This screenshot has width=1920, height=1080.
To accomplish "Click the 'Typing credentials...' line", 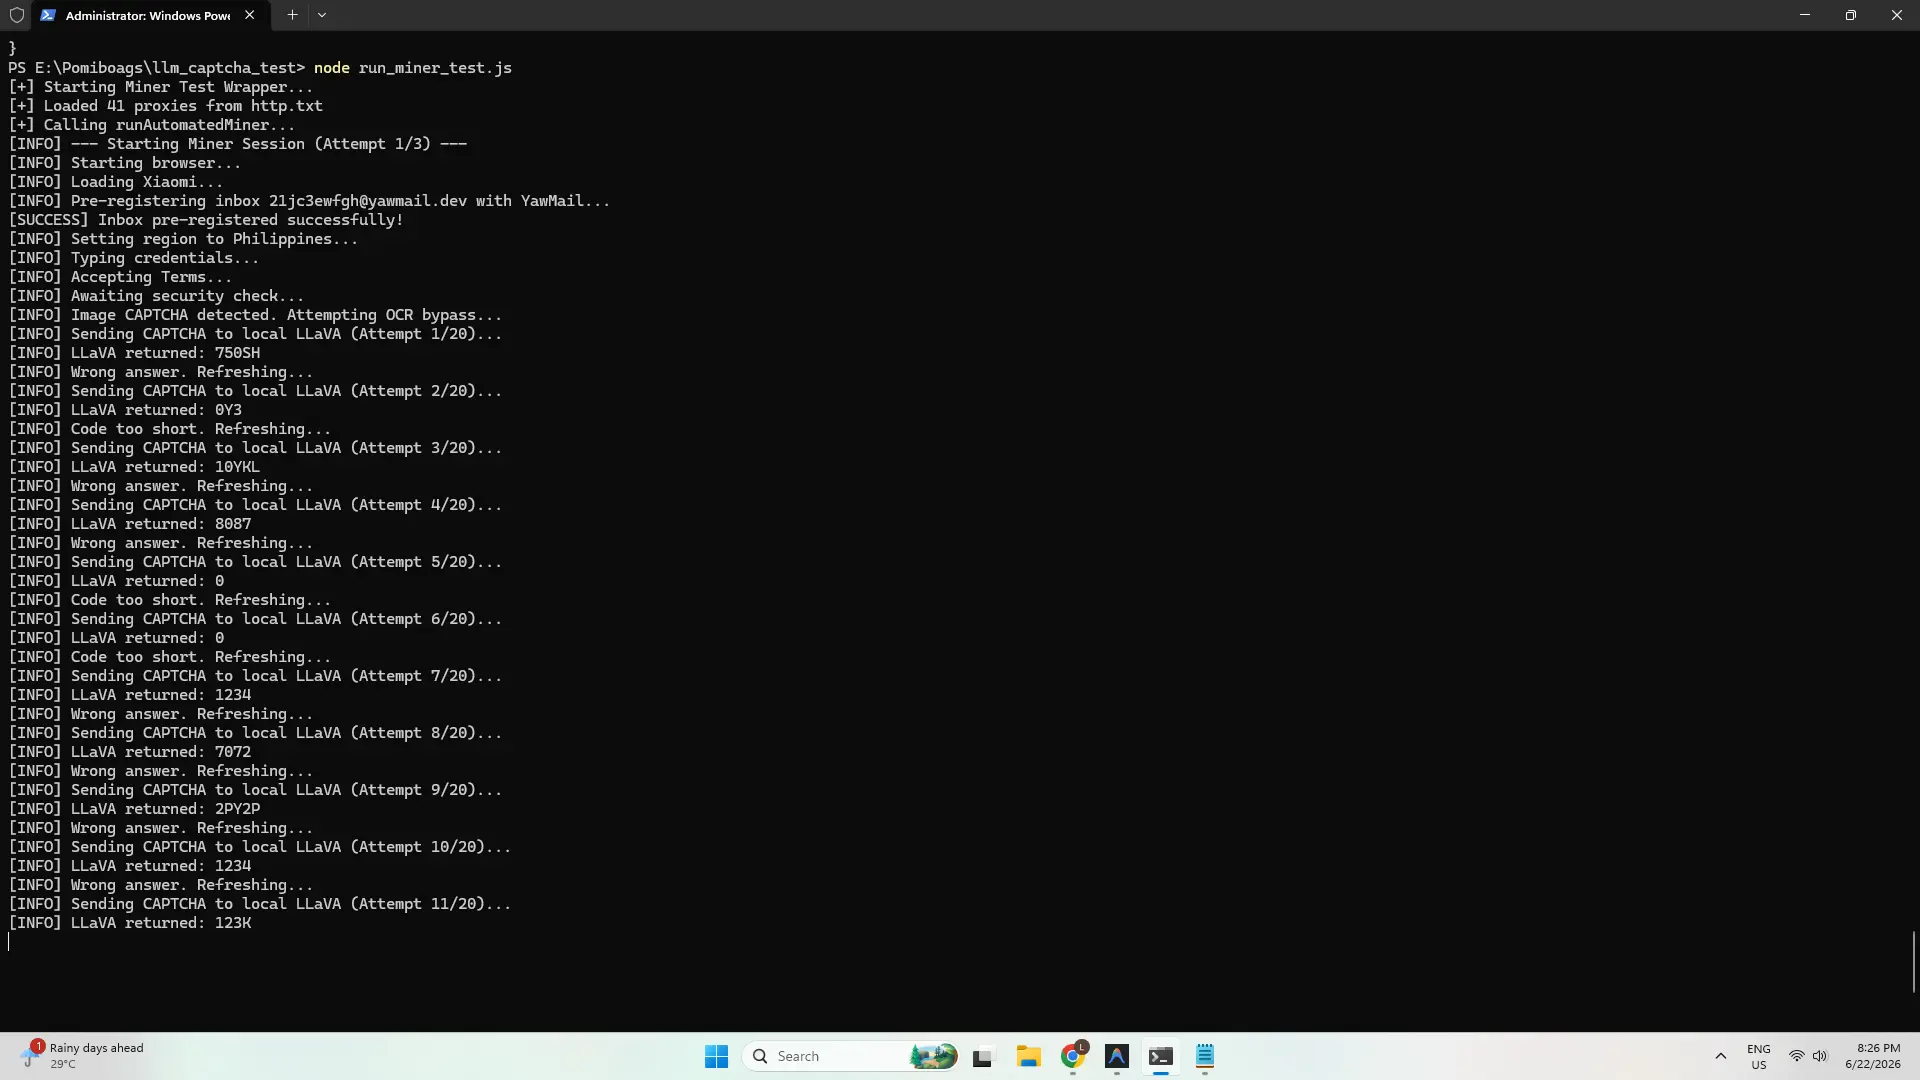I will click(133, 258).
